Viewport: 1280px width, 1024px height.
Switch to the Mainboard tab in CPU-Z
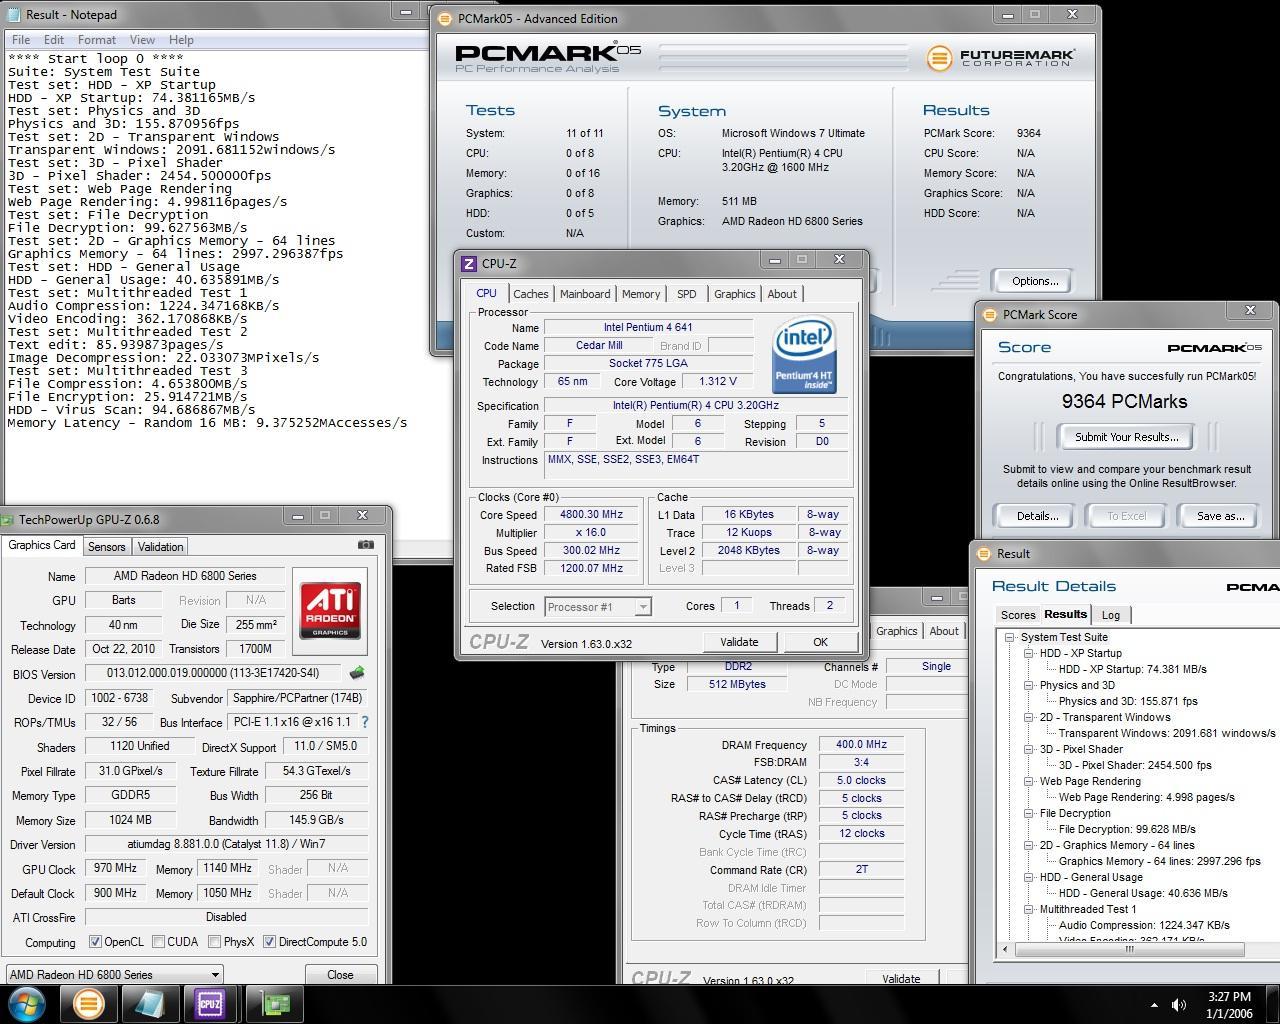(585, 294)
